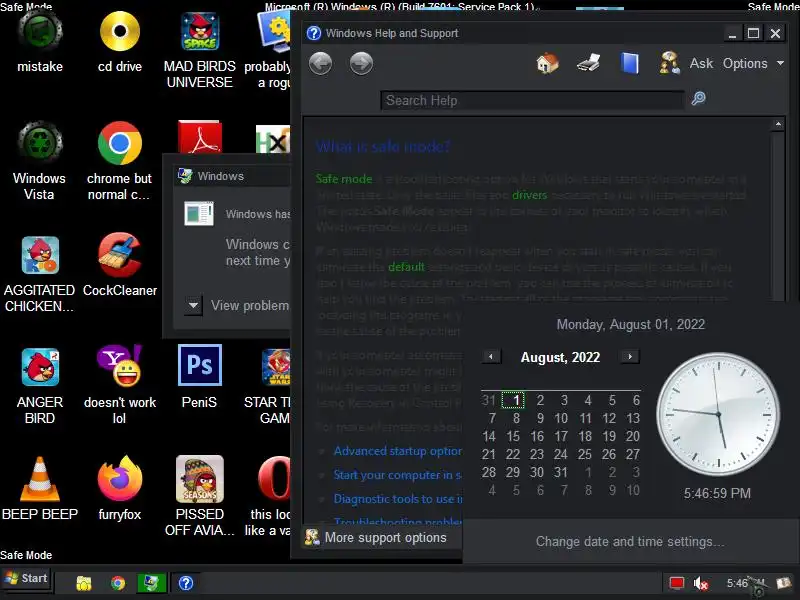Click the Ask menu label
This screenshot has height=600, width=800.
click(701, 63)
